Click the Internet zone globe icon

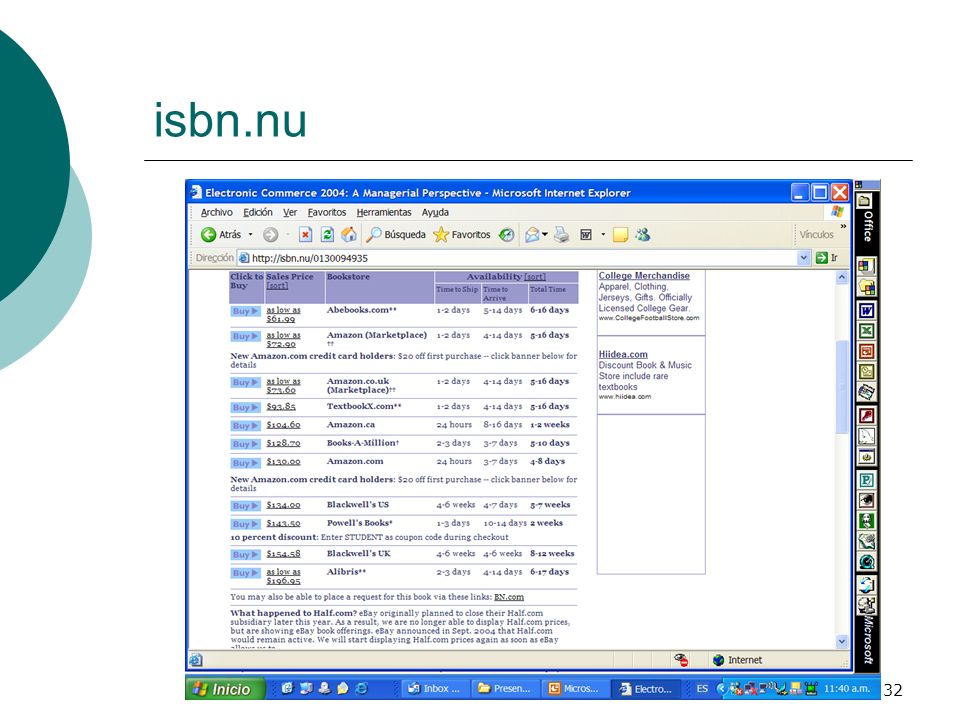[719, 659]
